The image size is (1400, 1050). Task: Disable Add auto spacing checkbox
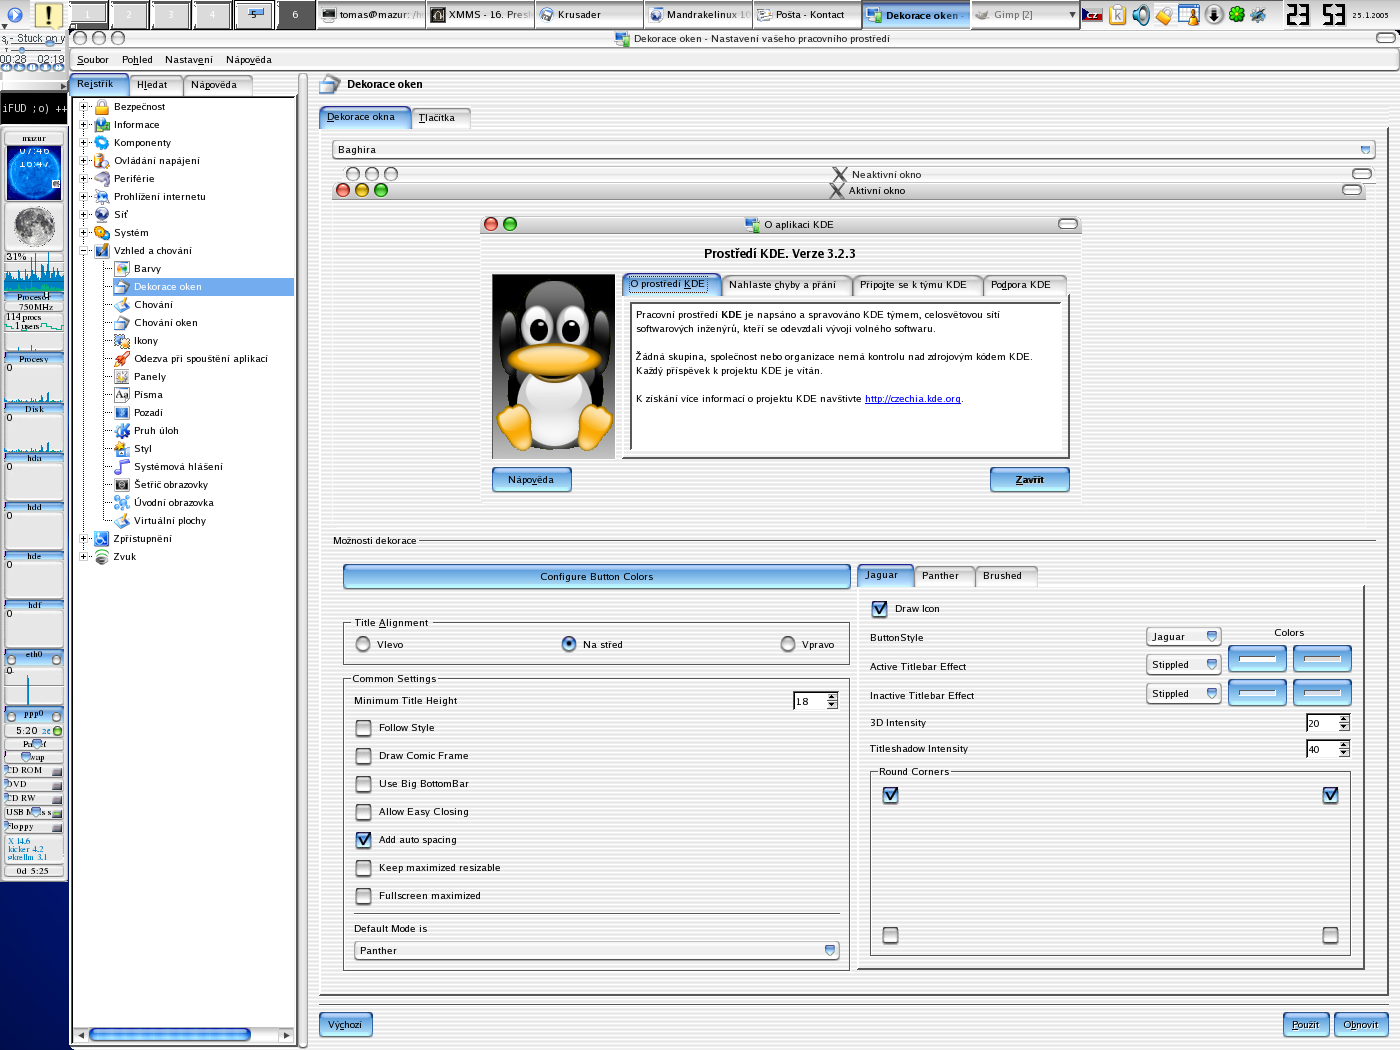pyautogui.click(x=363, y=840)
